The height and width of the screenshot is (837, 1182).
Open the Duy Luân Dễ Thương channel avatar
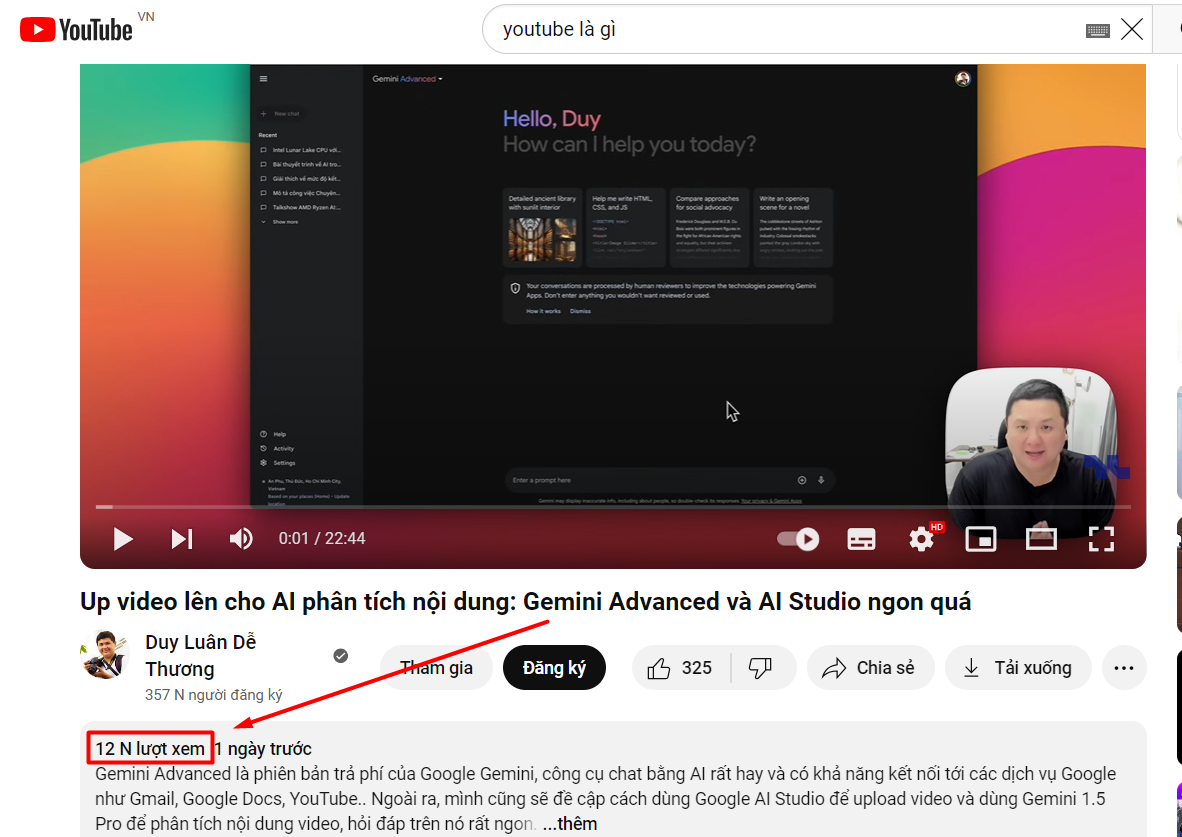(x=105, y=655)
